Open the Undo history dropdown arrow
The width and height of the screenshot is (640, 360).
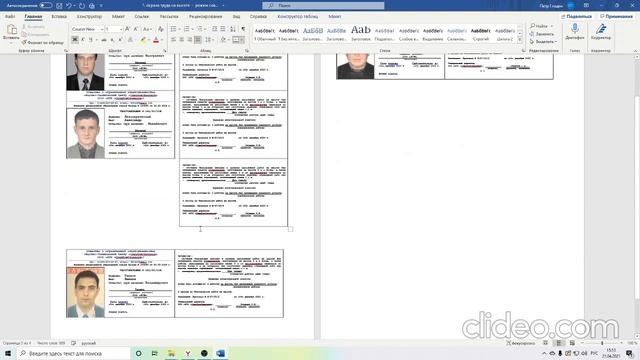point(74,6)
